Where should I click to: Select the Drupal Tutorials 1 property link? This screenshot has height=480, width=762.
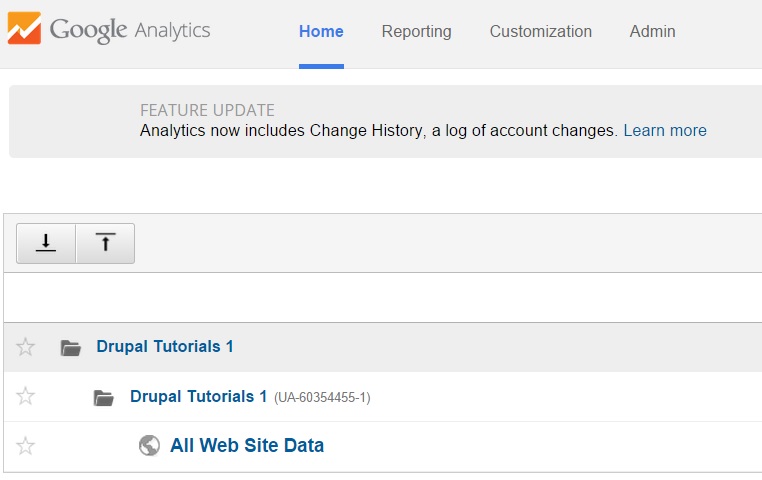tap(198, 396)
